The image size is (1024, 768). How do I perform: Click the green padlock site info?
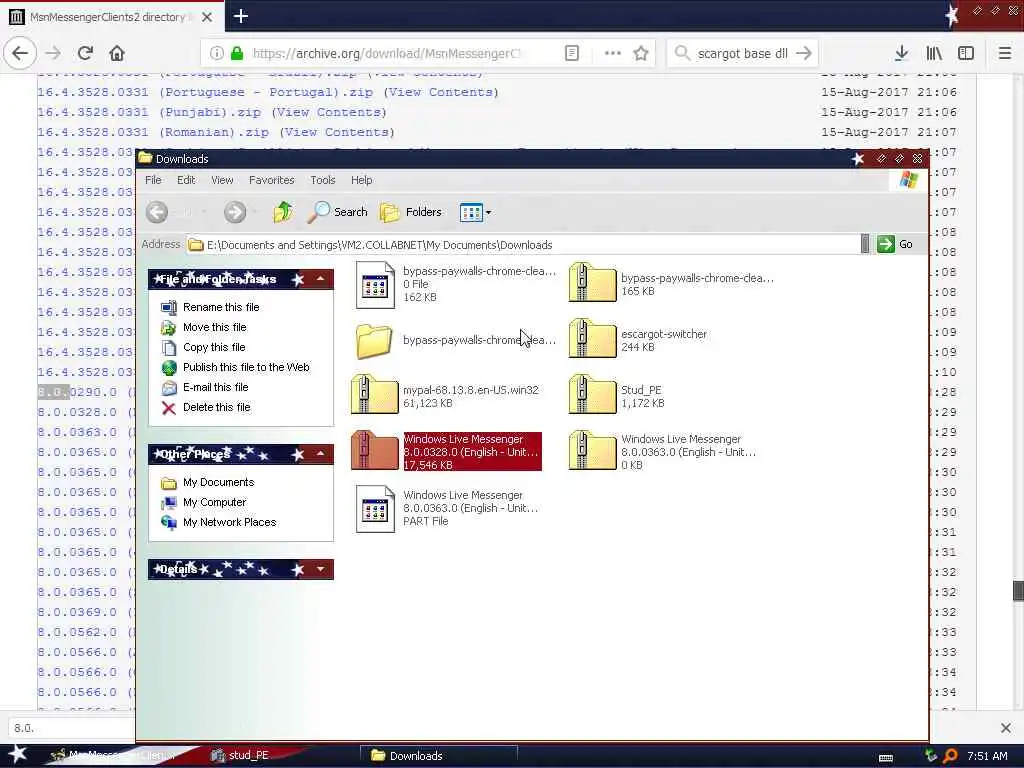click(x=237, y=54)
